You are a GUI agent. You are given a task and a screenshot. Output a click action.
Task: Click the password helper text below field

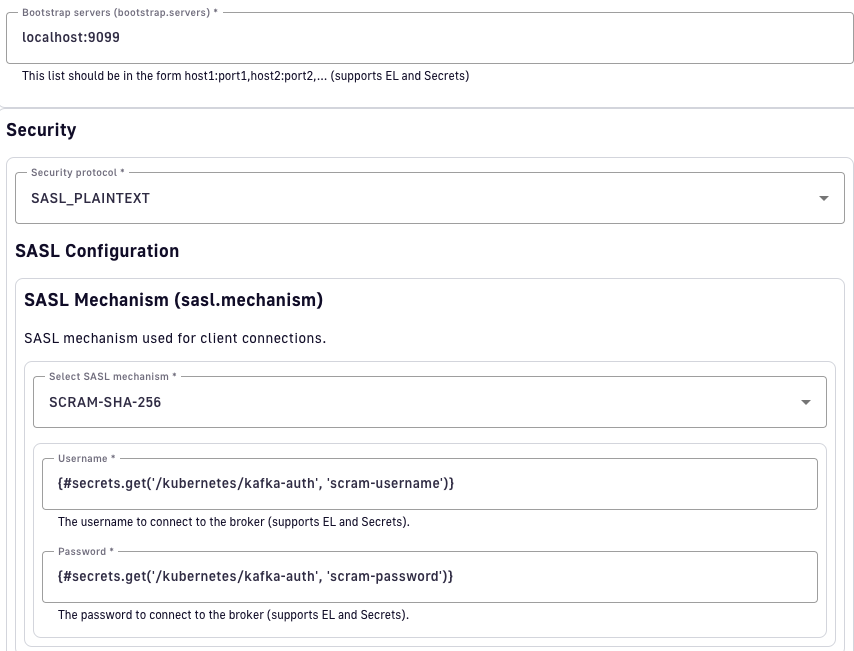coord(233,615)
